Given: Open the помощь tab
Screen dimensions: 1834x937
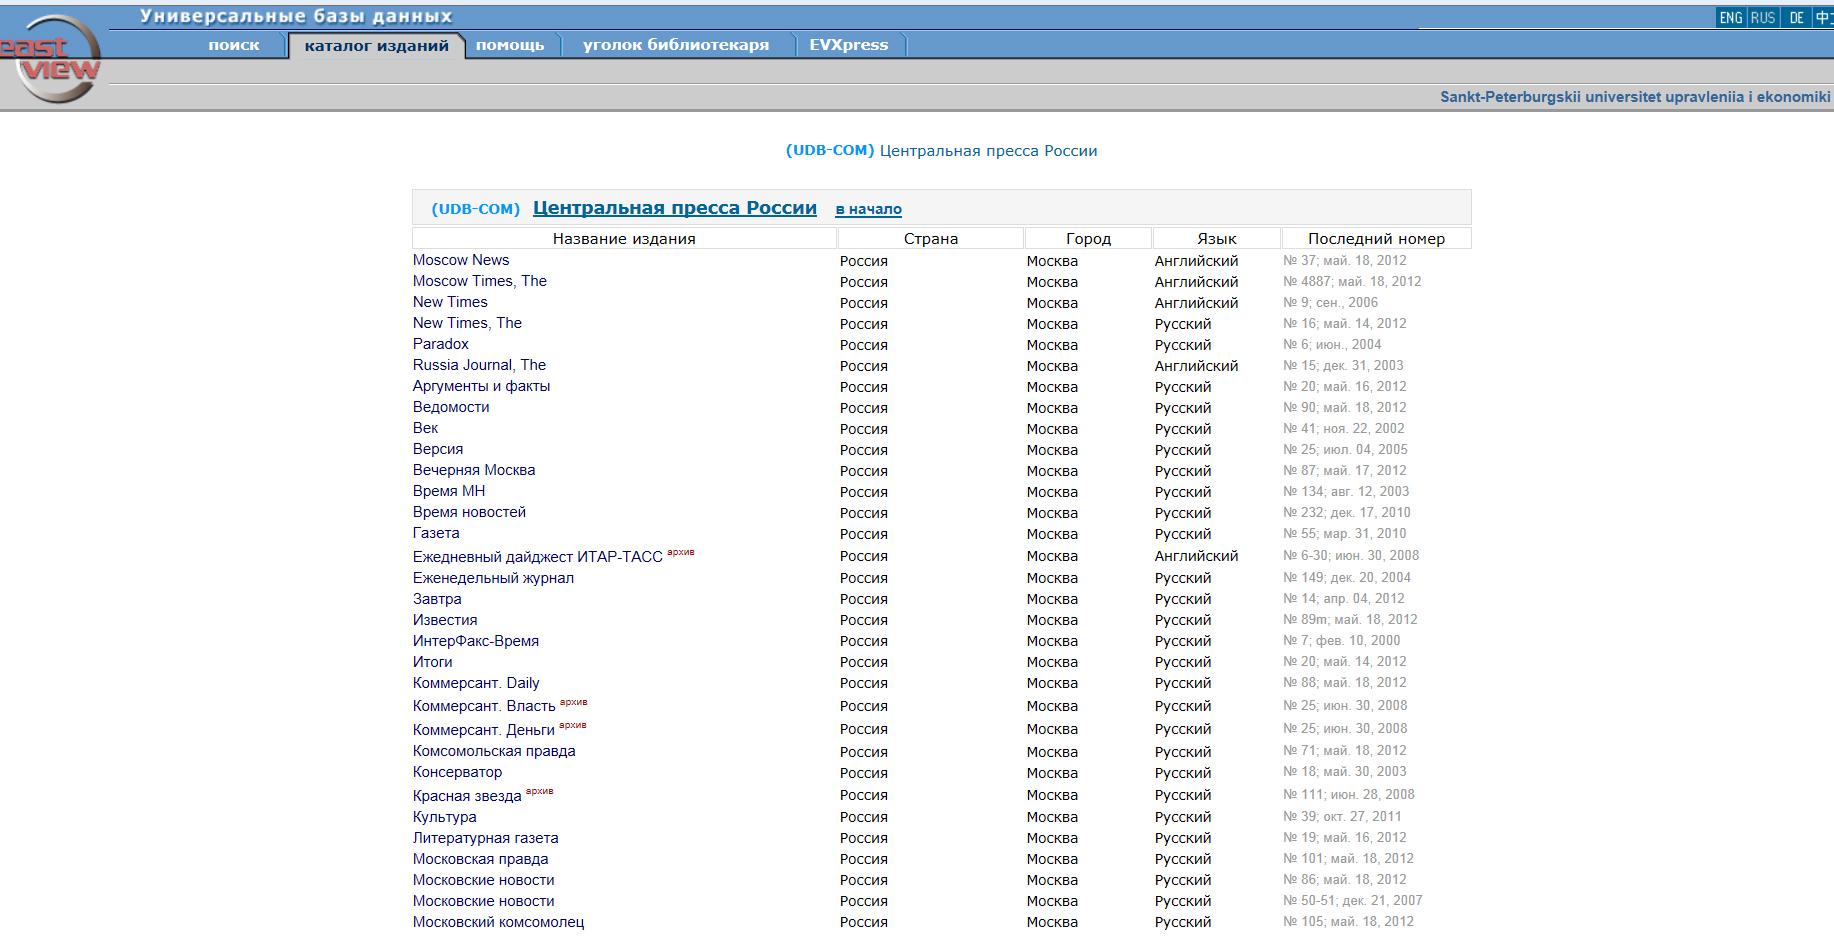Looking at the screenshot, I should [510, 45].
